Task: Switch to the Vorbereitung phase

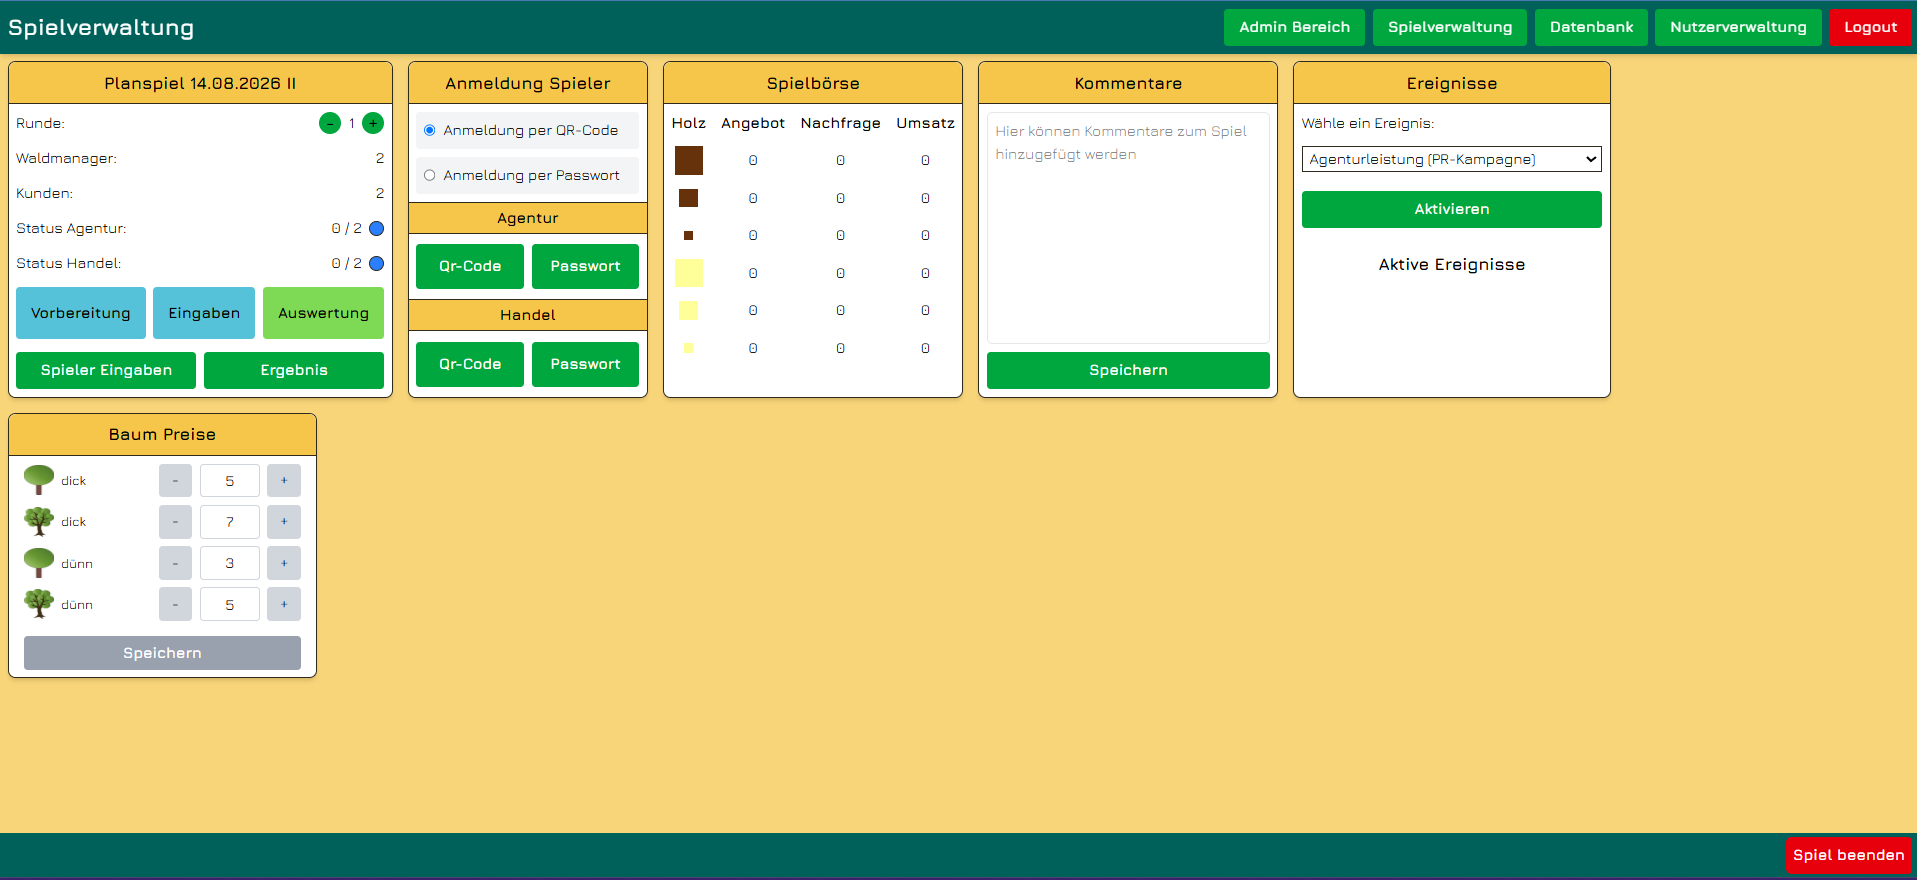Action: pos(81,313)
